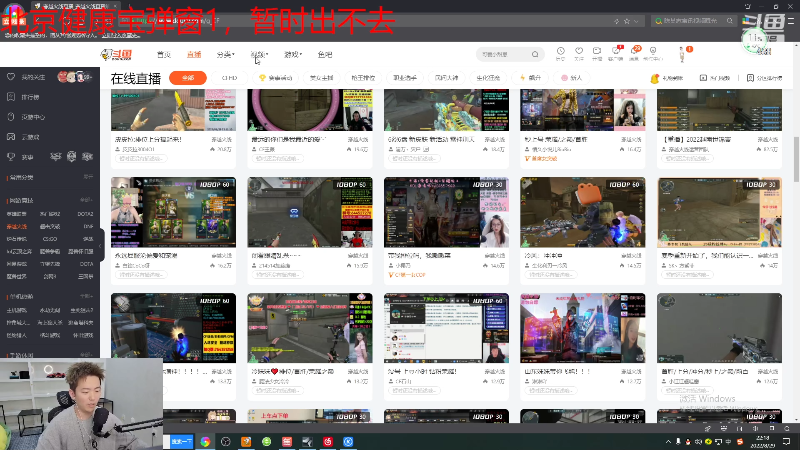
Task: Click the golden bell icon beside the filters
Action: tap(655, 78)
